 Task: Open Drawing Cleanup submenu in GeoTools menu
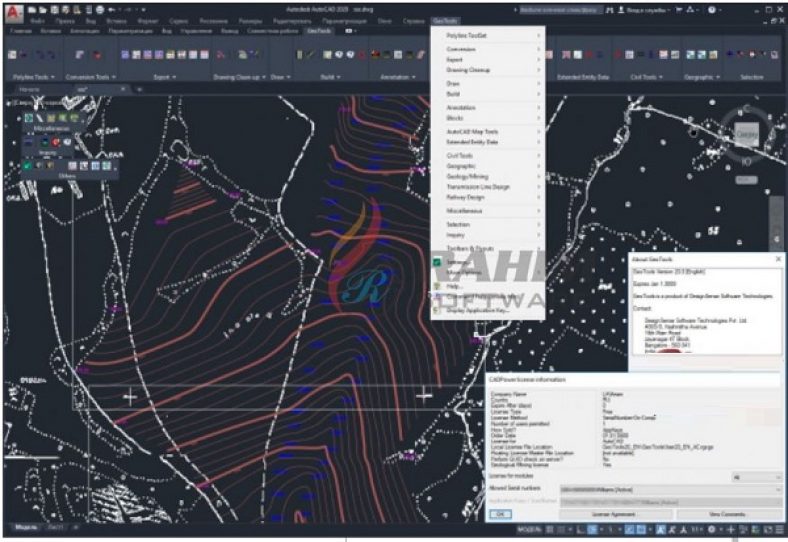[x=487, y=70]
